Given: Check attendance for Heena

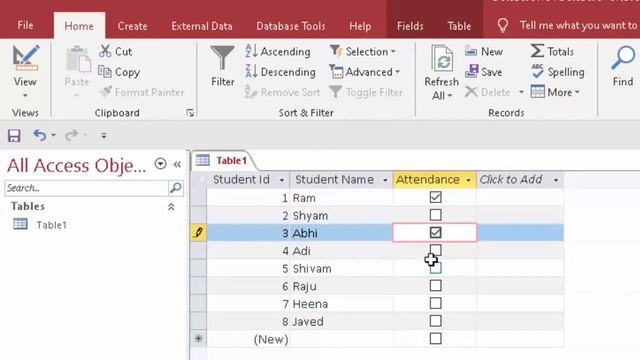Looking at the screenshot, I should click(x=436, y=303).
